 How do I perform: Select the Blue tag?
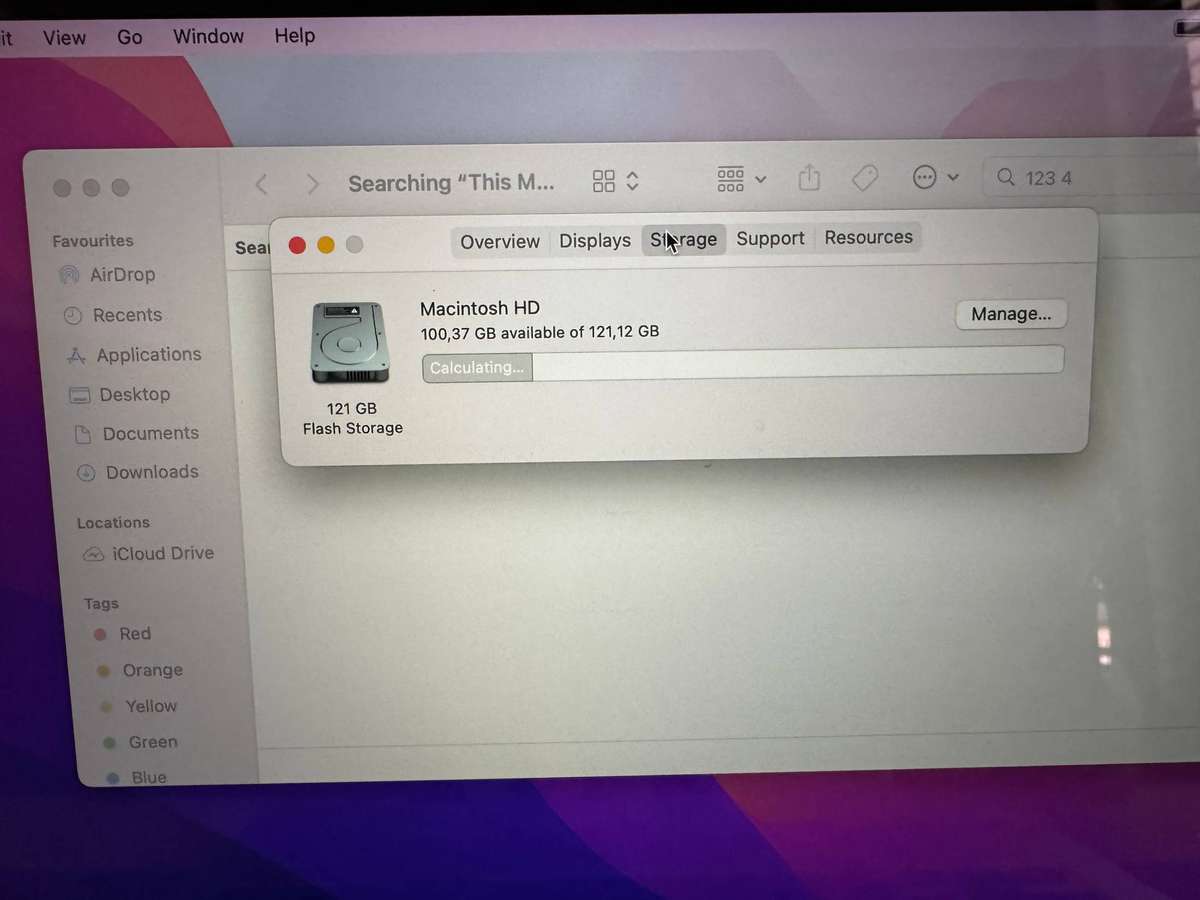(149, 777)
